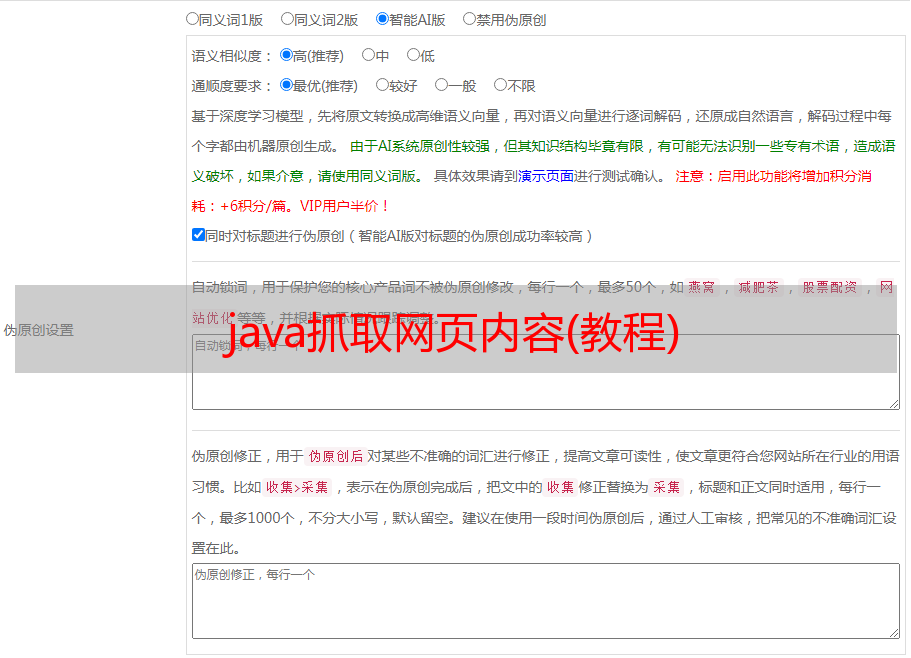Set 语义相似度 to 低

point(413,55)
